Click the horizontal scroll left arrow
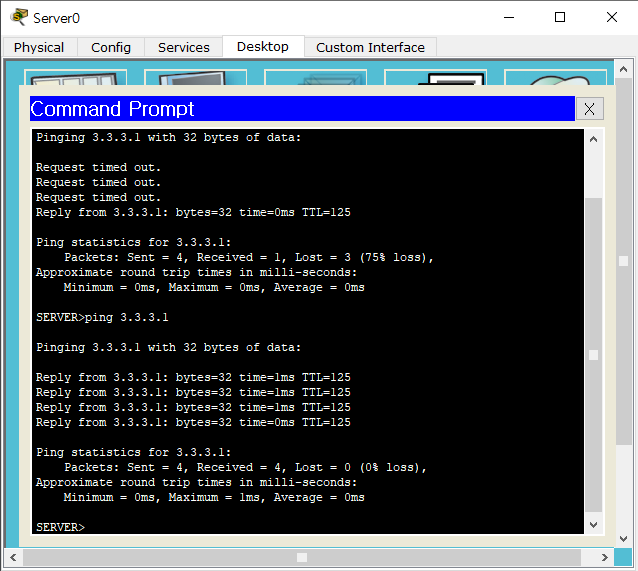Image resolution: width=638 pixels, height=571 pixels. point(13,557)
